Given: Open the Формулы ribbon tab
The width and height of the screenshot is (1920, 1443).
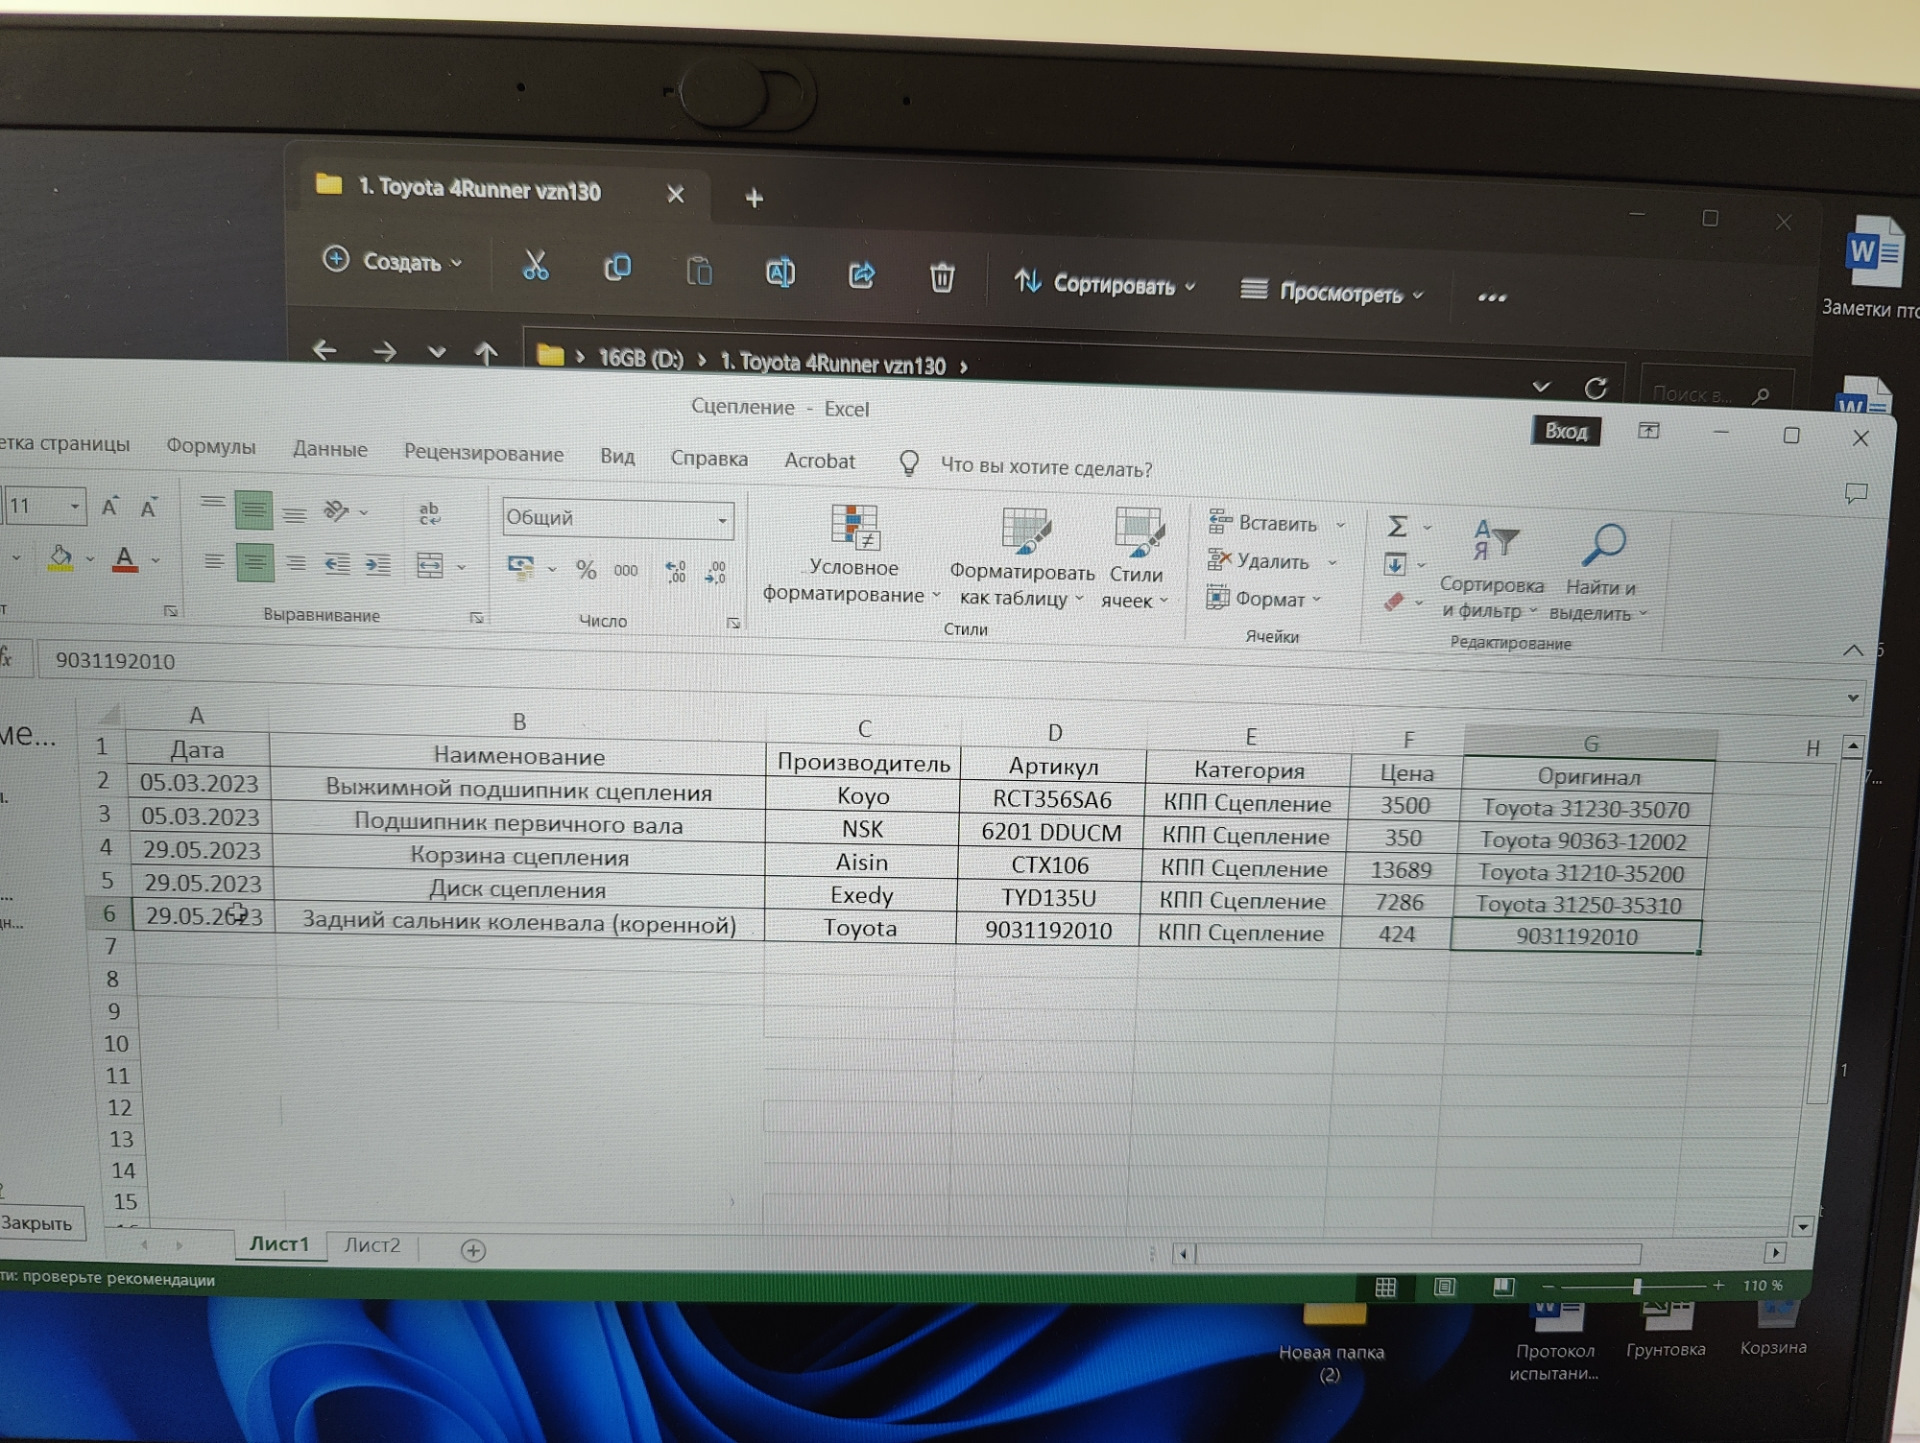Looking at the screenshot, I should (x=210, y=446).
